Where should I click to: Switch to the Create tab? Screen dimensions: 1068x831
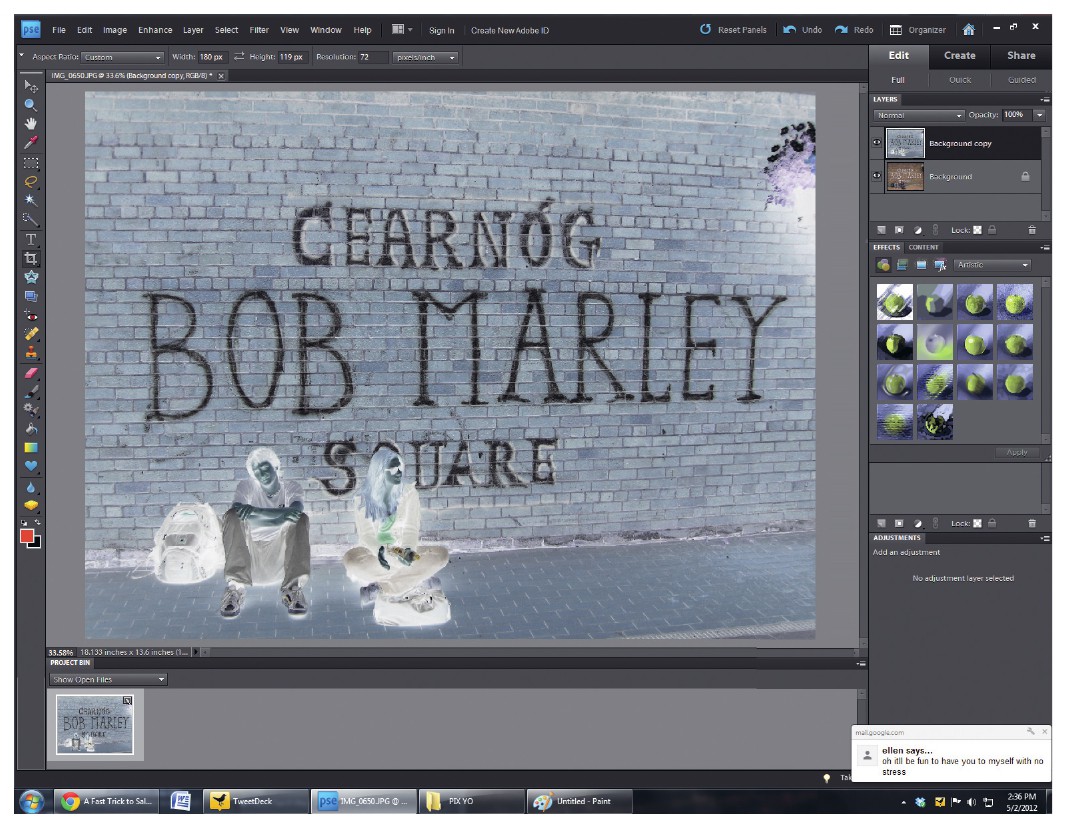pyautogui.click(x=959, y=56)
